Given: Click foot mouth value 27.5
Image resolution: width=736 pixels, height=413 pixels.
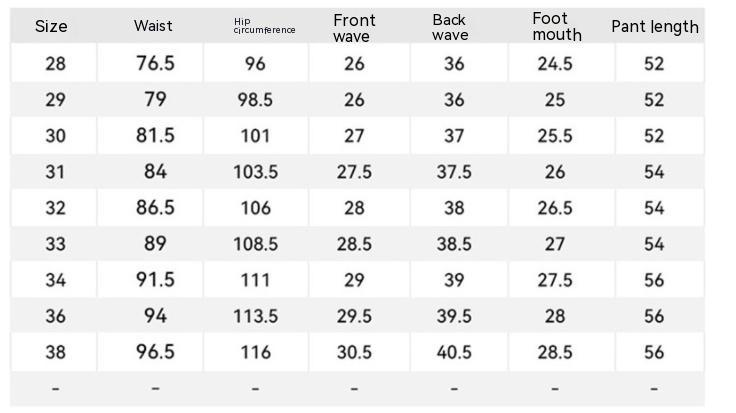Looking at the screenshot, I should [555, 280].
